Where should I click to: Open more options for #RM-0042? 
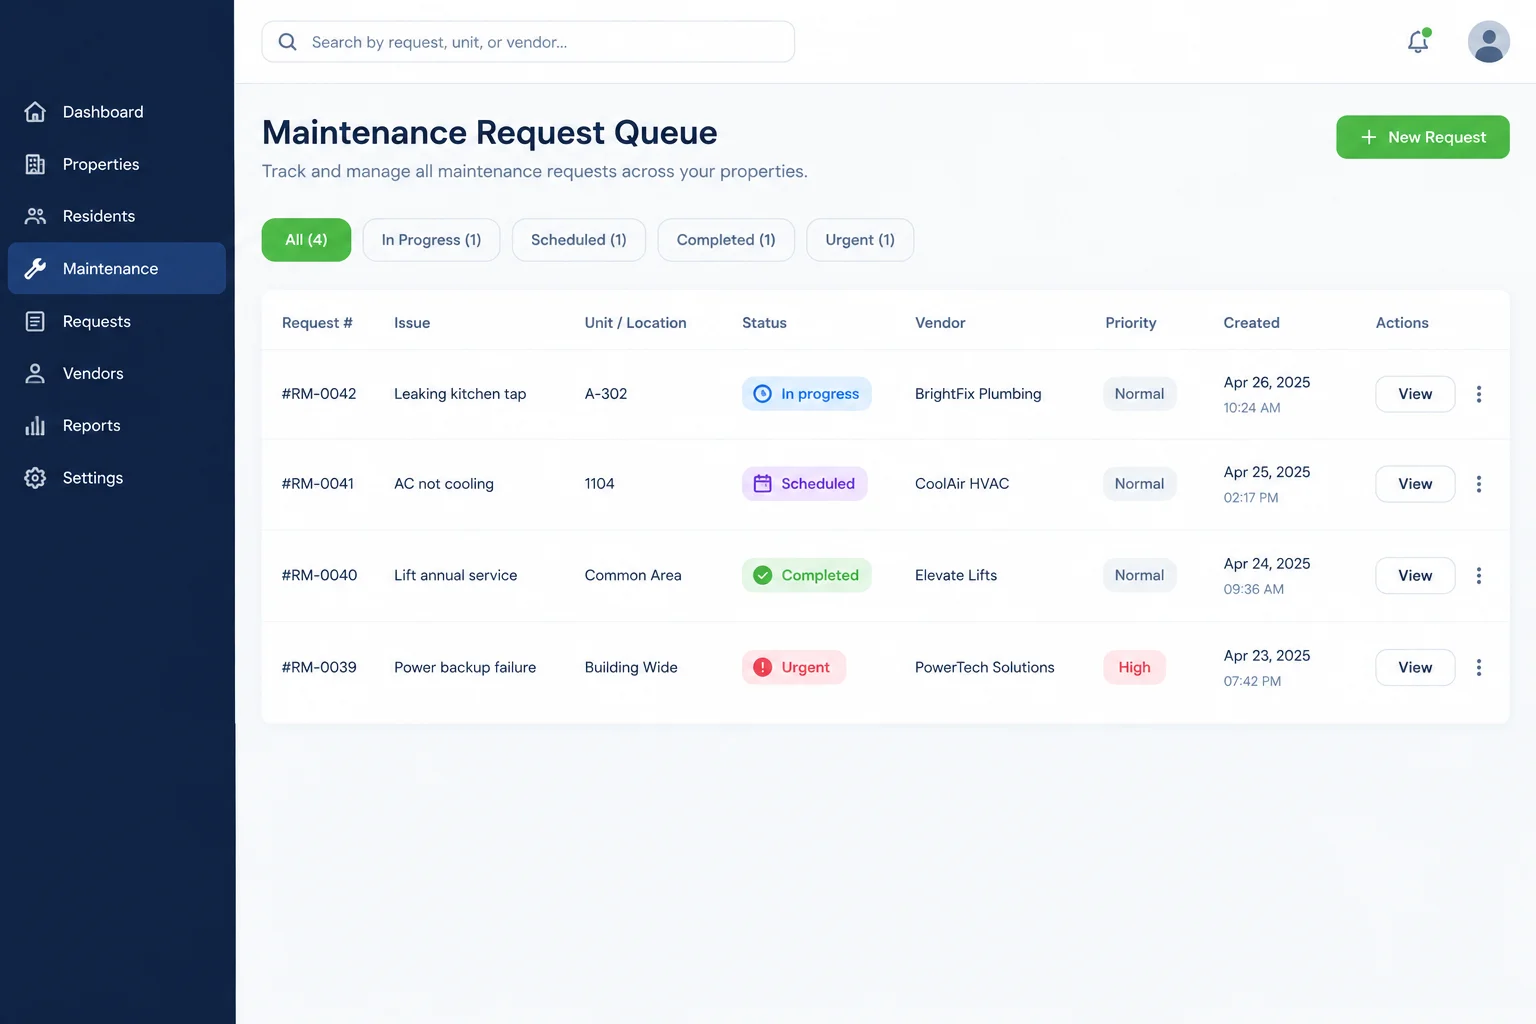1479,394
